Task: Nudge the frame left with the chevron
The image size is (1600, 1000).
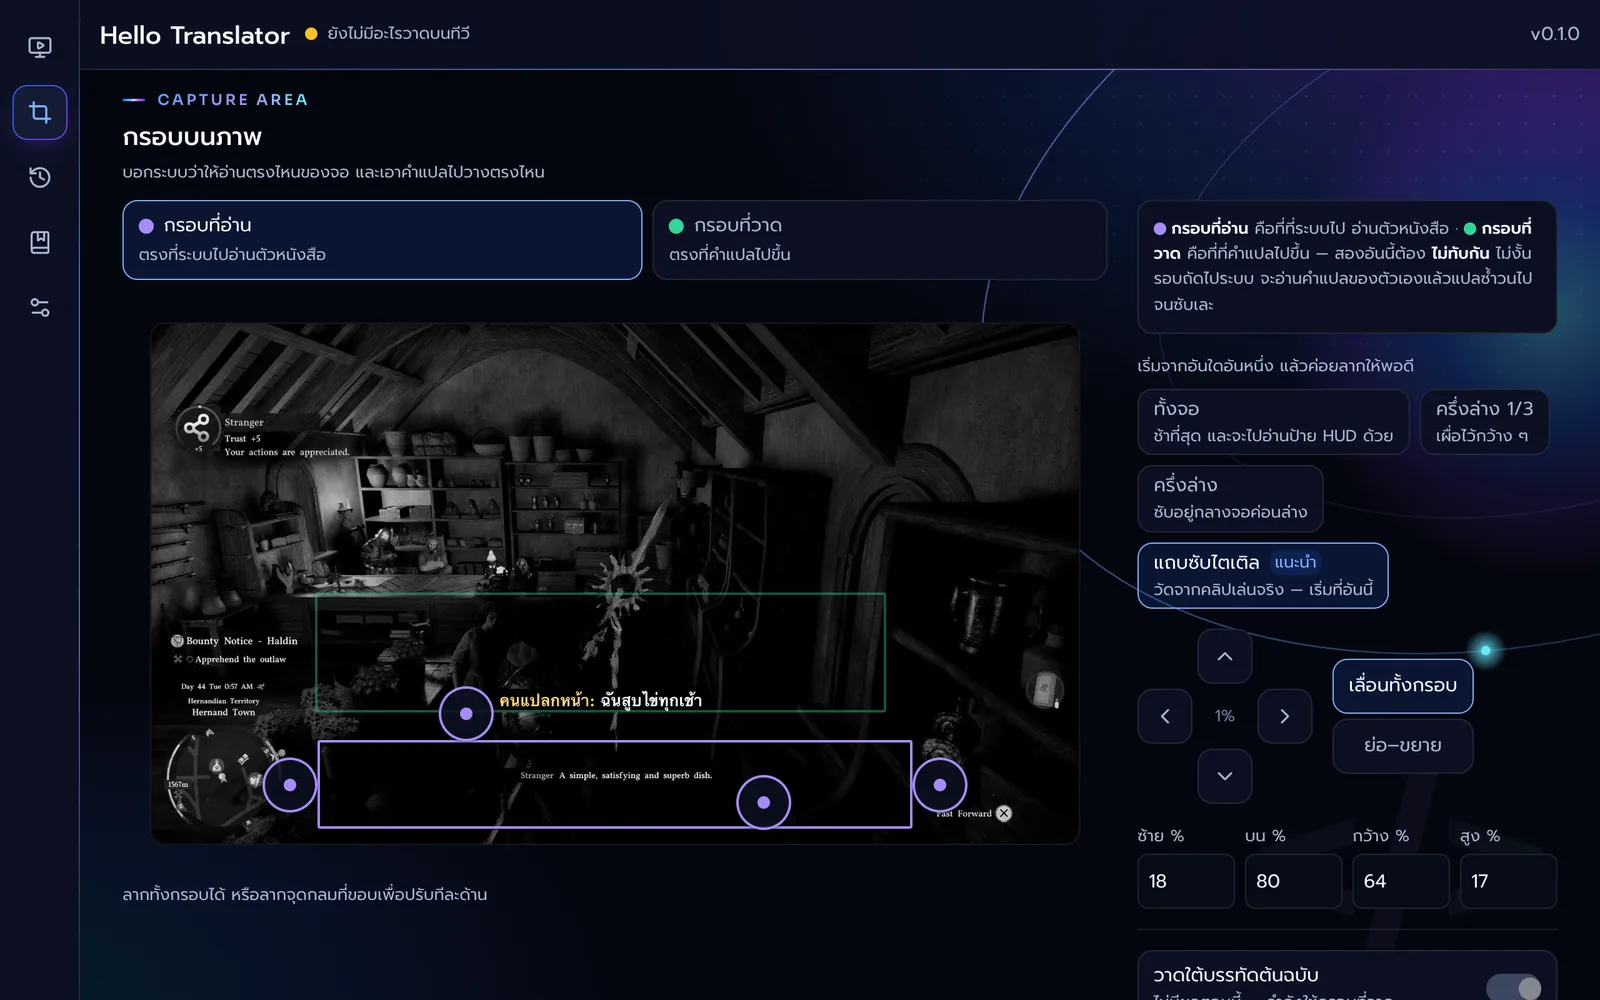Action: (1165, 716)
